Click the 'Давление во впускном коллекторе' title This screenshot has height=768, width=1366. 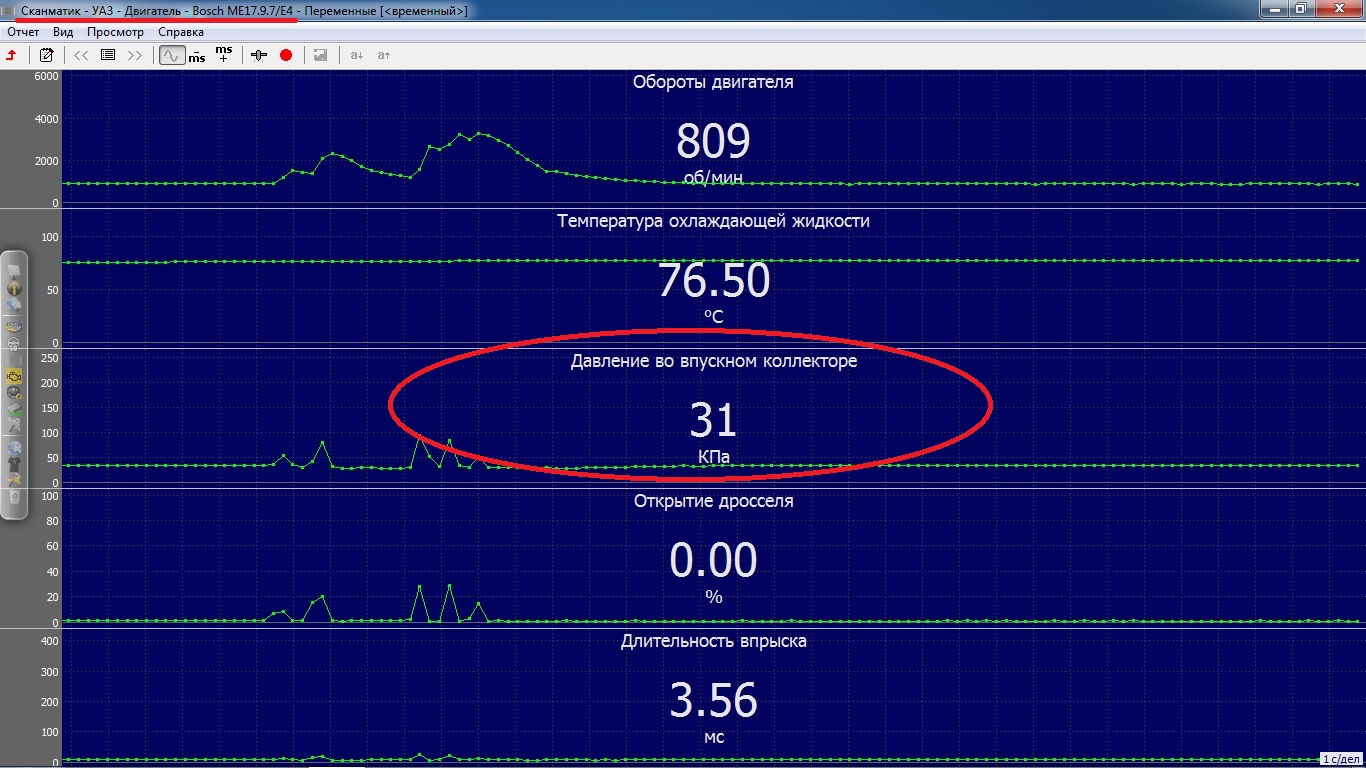click(x=713, y=361)
